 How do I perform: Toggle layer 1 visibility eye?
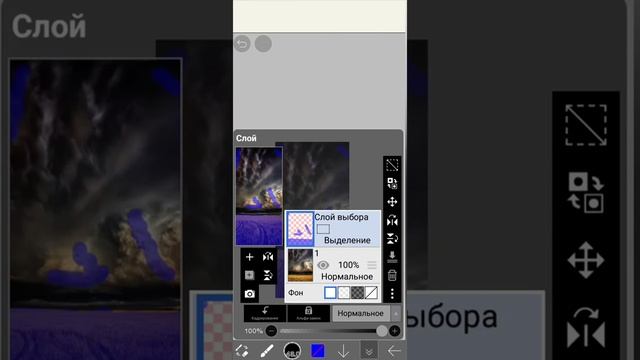[323, 265]
